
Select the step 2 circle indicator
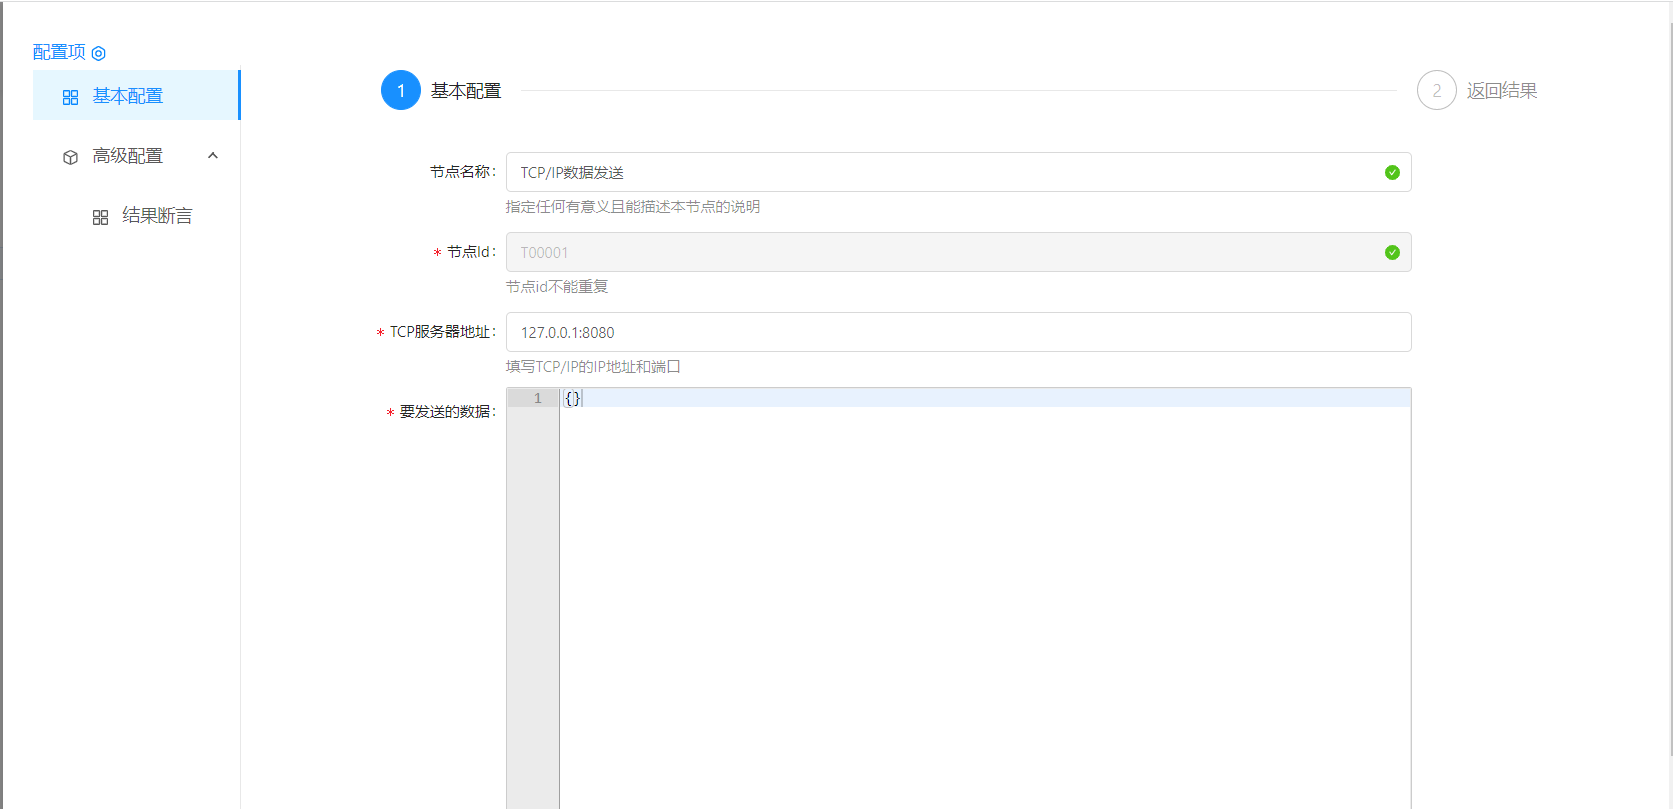pos(1436,91)
